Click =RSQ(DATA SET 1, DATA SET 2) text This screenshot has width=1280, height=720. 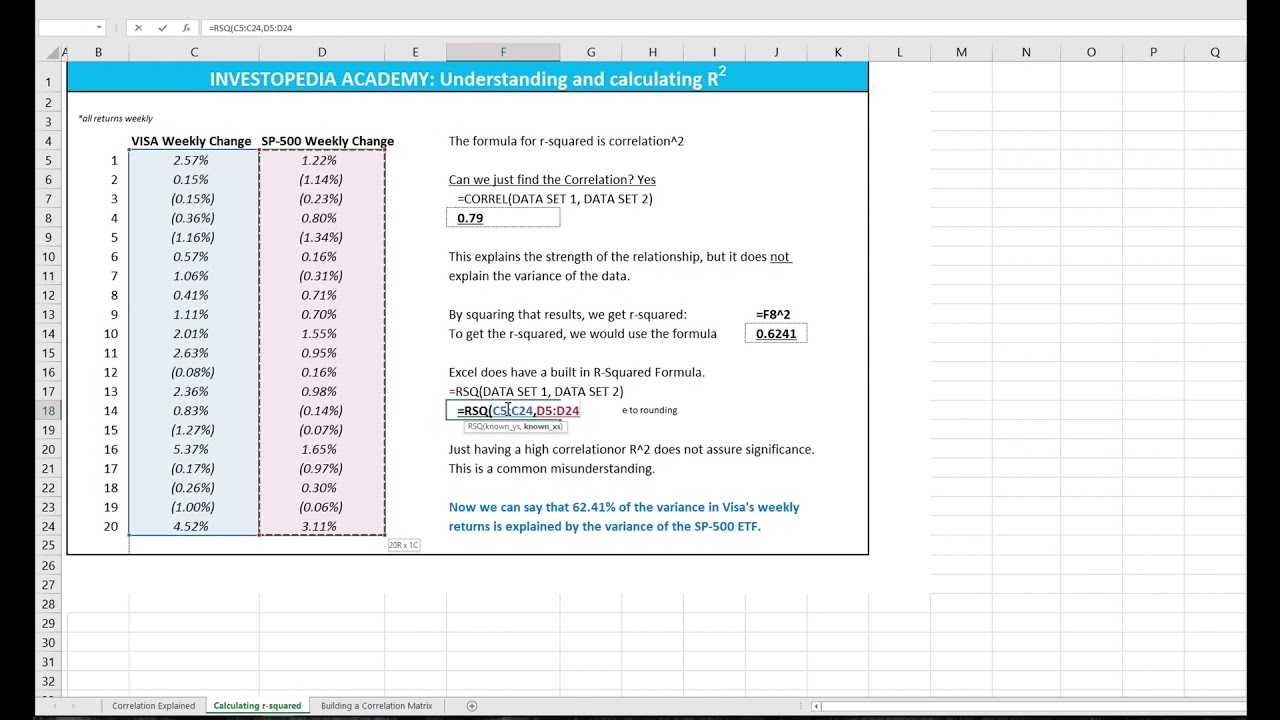pyautogui.click(x=536, y=392)
